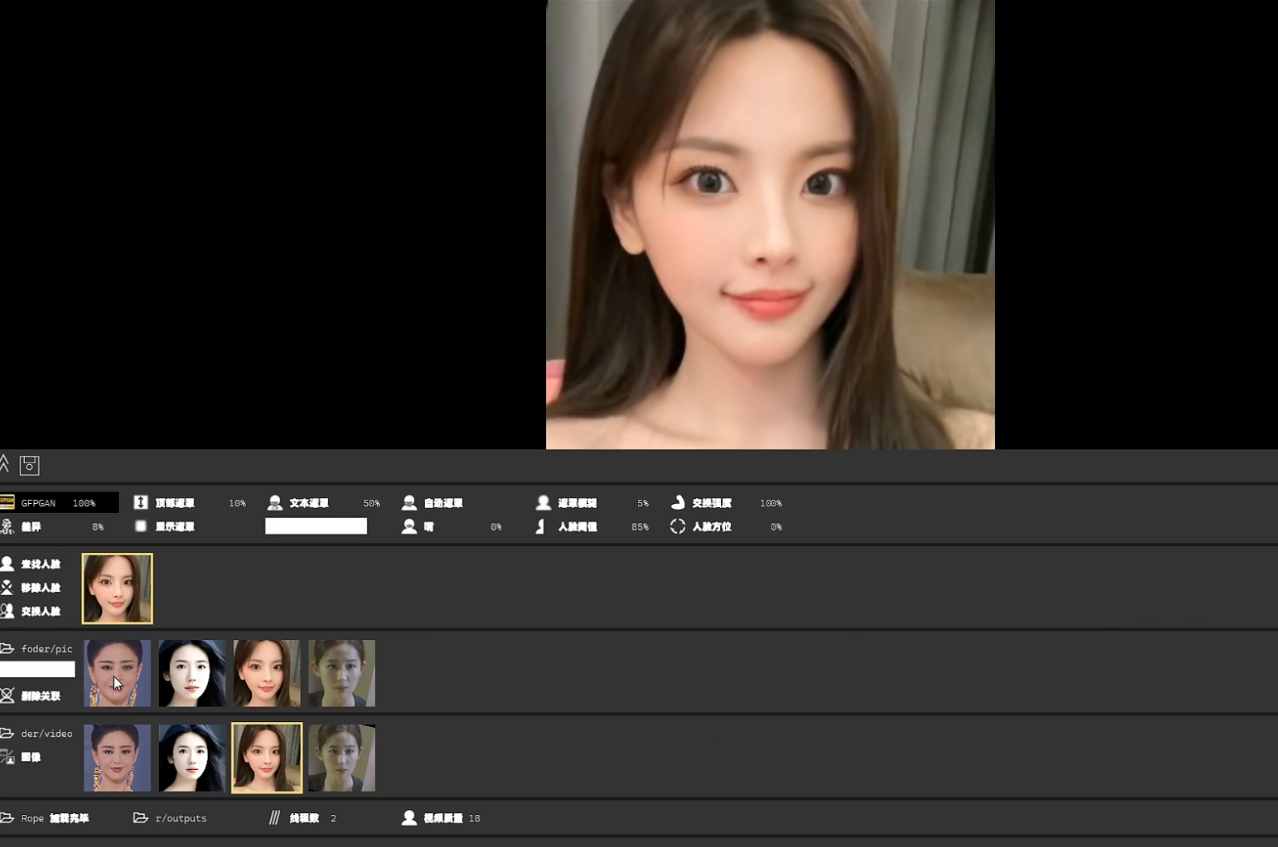This screenshot has height=847, width=1278.
Task: Open the der/video target folder
Action: point(8,733)
